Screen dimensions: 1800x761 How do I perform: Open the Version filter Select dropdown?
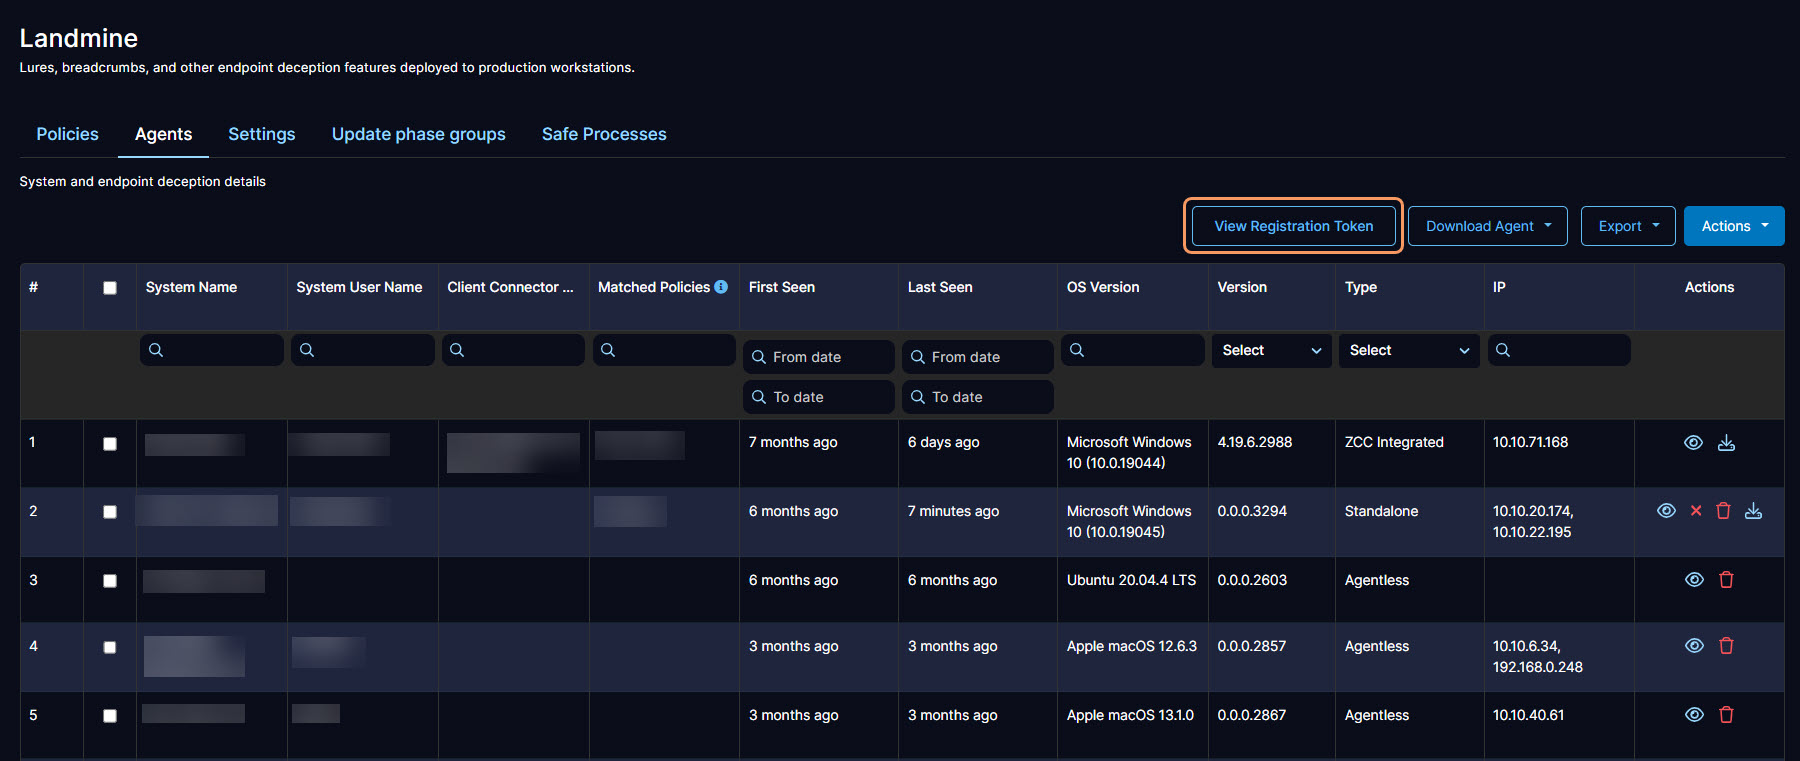tap(1271, 350)
